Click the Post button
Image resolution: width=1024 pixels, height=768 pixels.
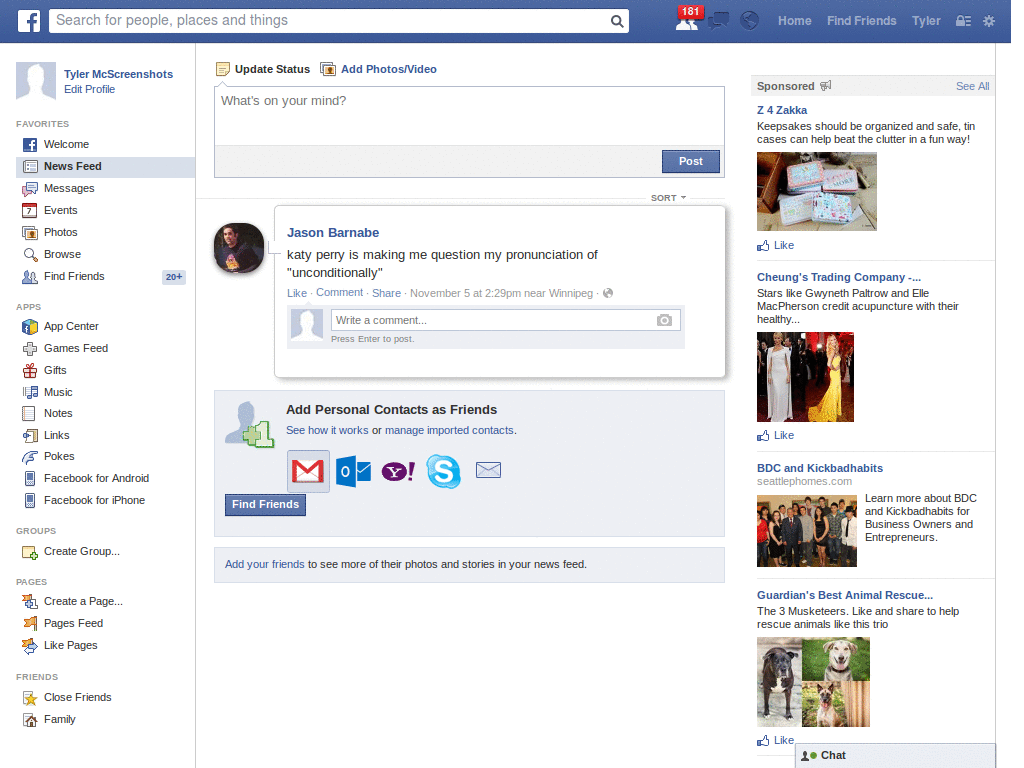[690, 161]
